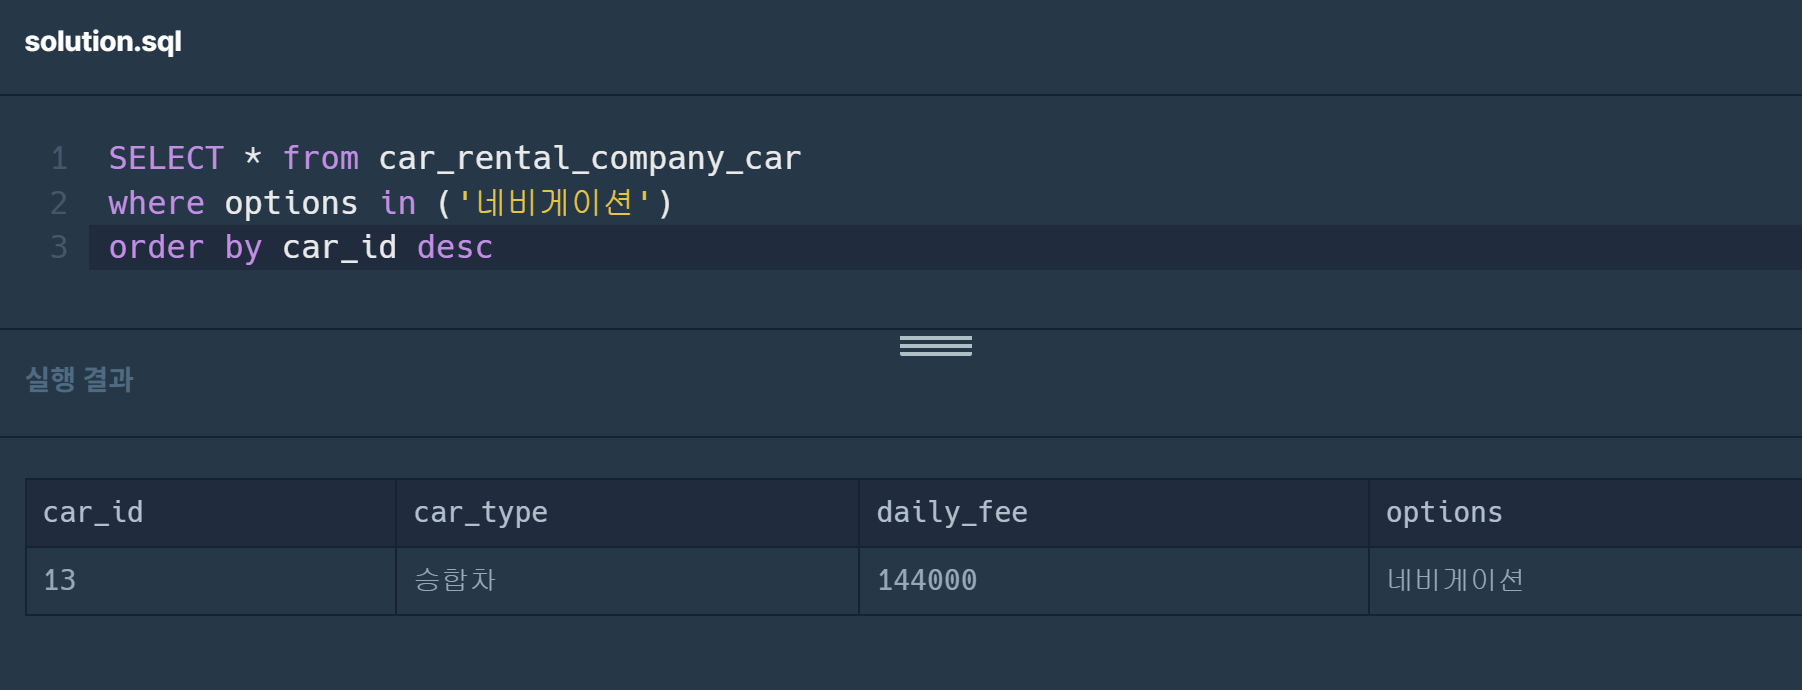This screenshot has width=1802, height=690.
Task: Click the solution.sql file tab
Action: [103, 42]
